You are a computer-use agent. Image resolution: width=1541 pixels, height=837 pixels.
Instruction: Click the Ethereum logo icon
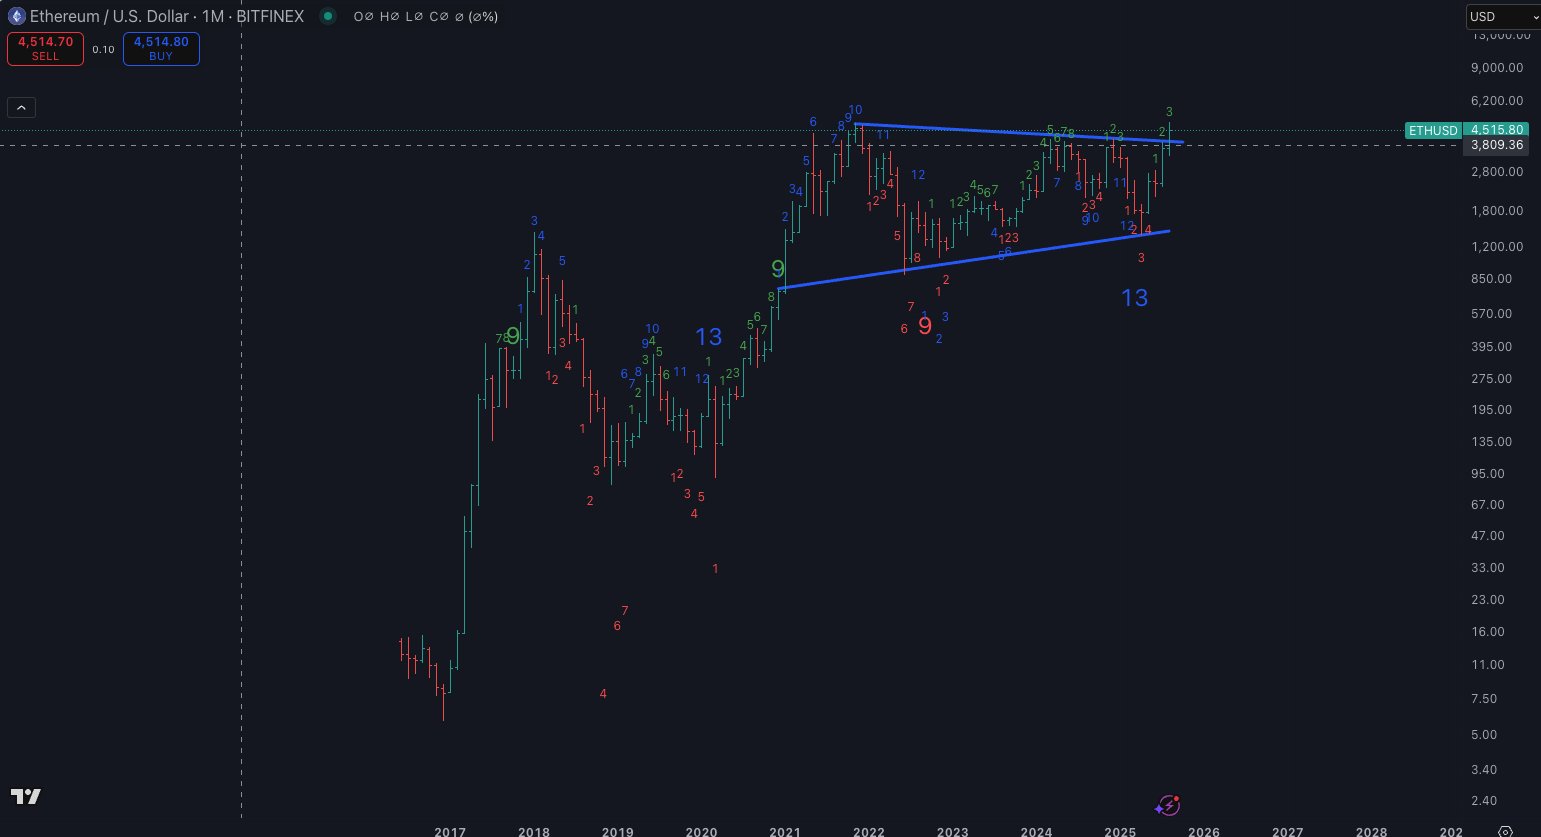[x=15, y=16]
